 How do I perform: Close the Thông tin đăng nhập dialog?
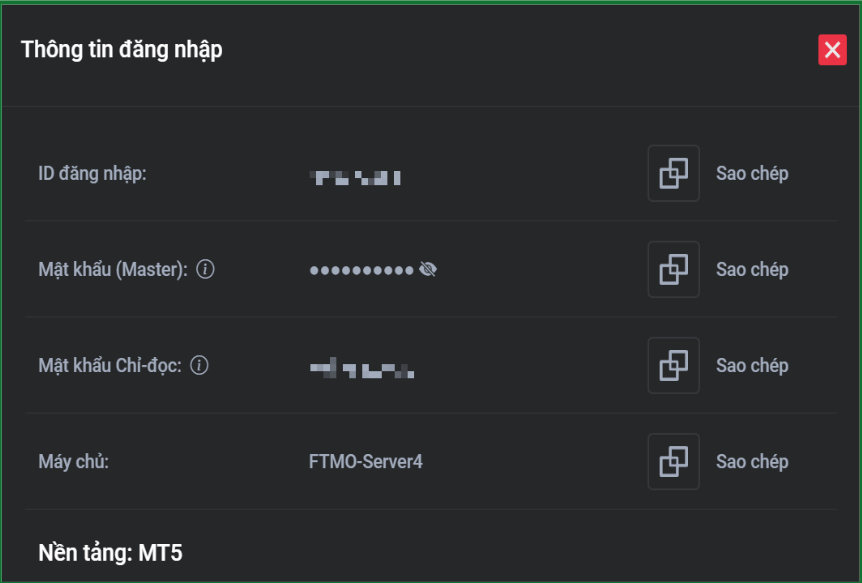pyautogui.click(x=832, y=50)
